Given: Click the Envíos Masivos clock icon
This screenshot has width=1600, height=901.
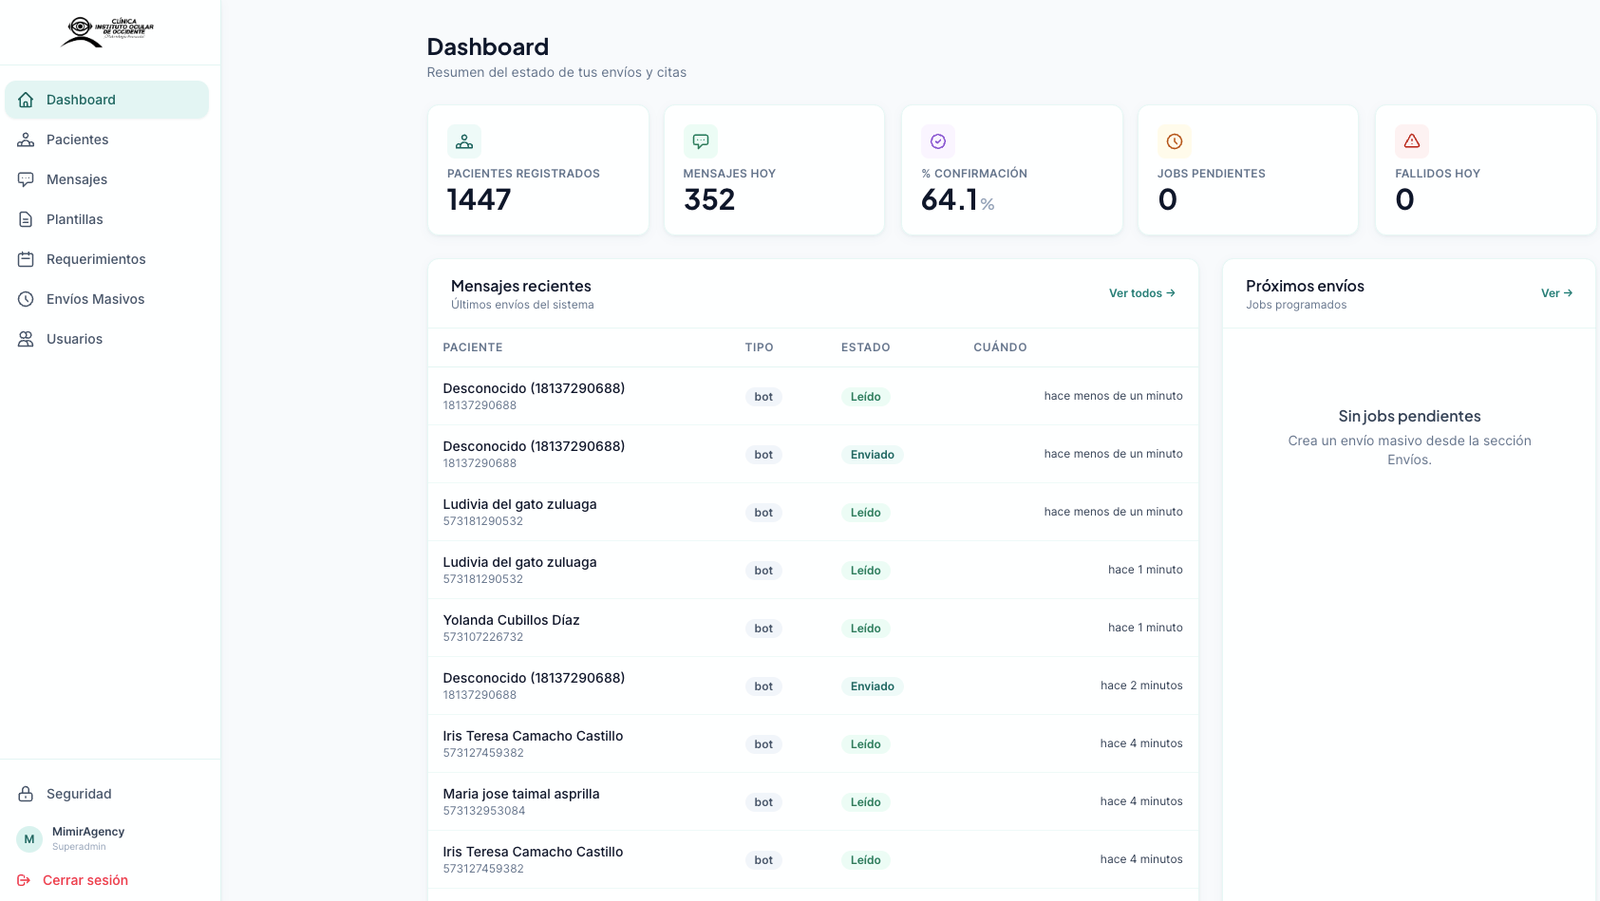Looking at the screenshot, I should coord(26,300).
